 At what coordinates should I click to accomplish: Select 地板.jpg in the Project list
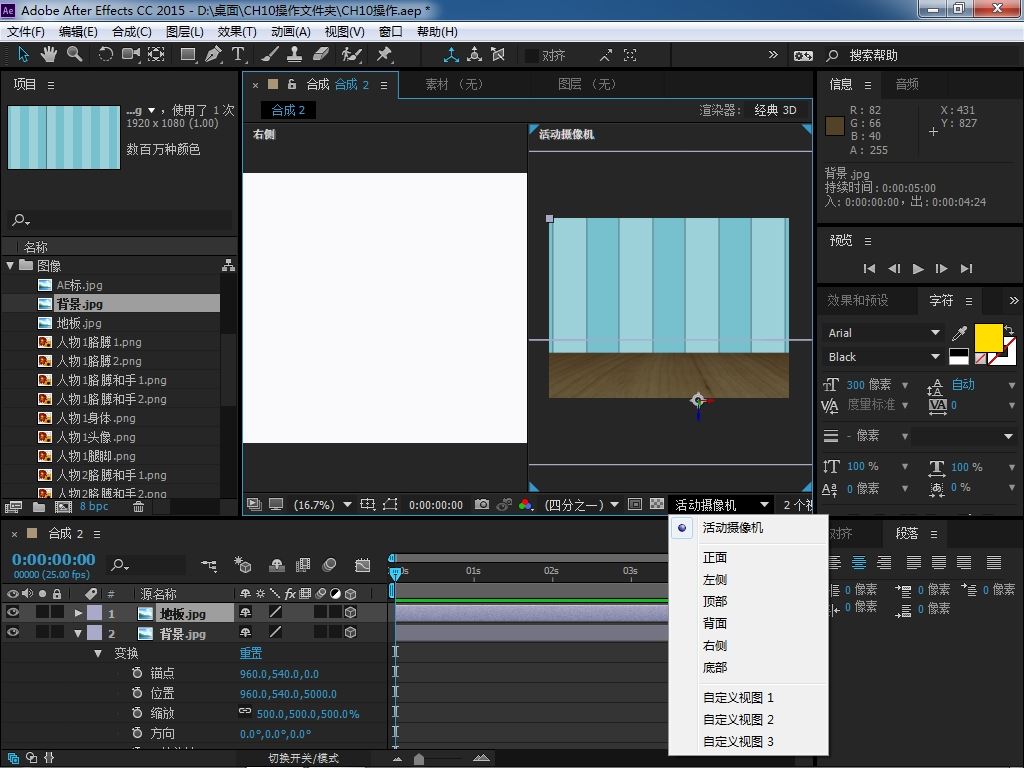tap(78, 323)
